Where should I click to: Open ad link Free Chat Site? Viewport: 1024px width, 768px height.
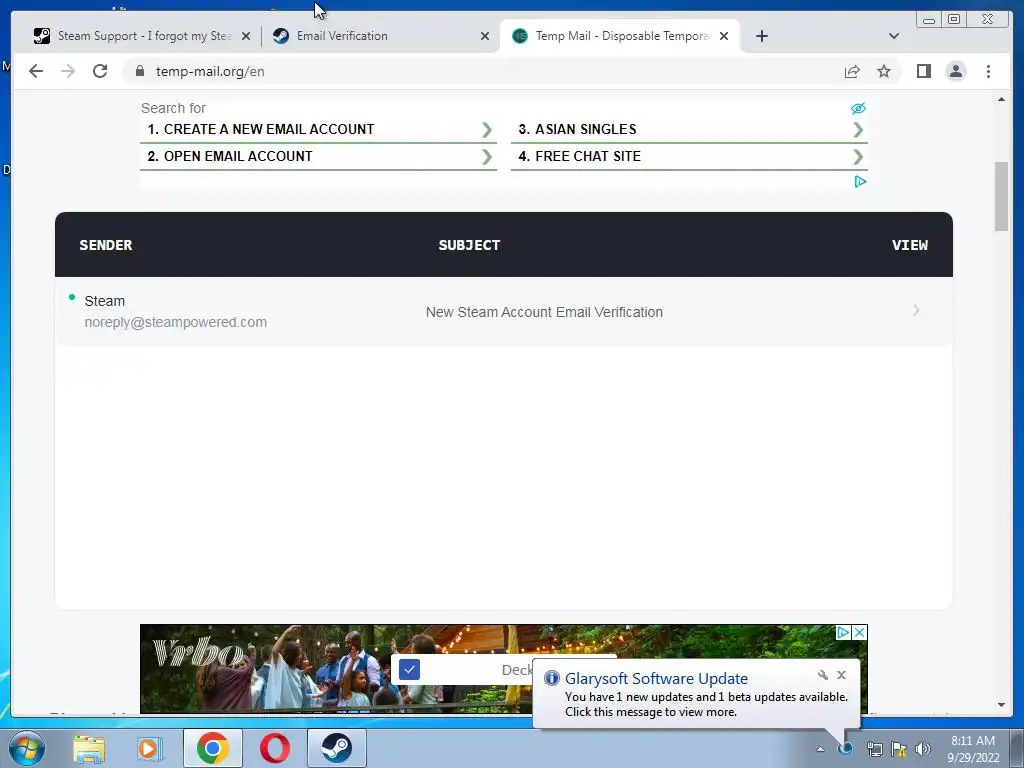[587, 156]
